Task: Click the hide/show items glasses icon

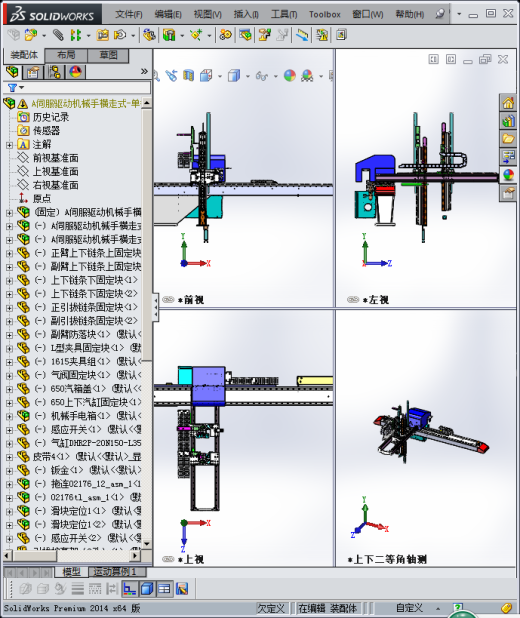Action: (261, 75)
